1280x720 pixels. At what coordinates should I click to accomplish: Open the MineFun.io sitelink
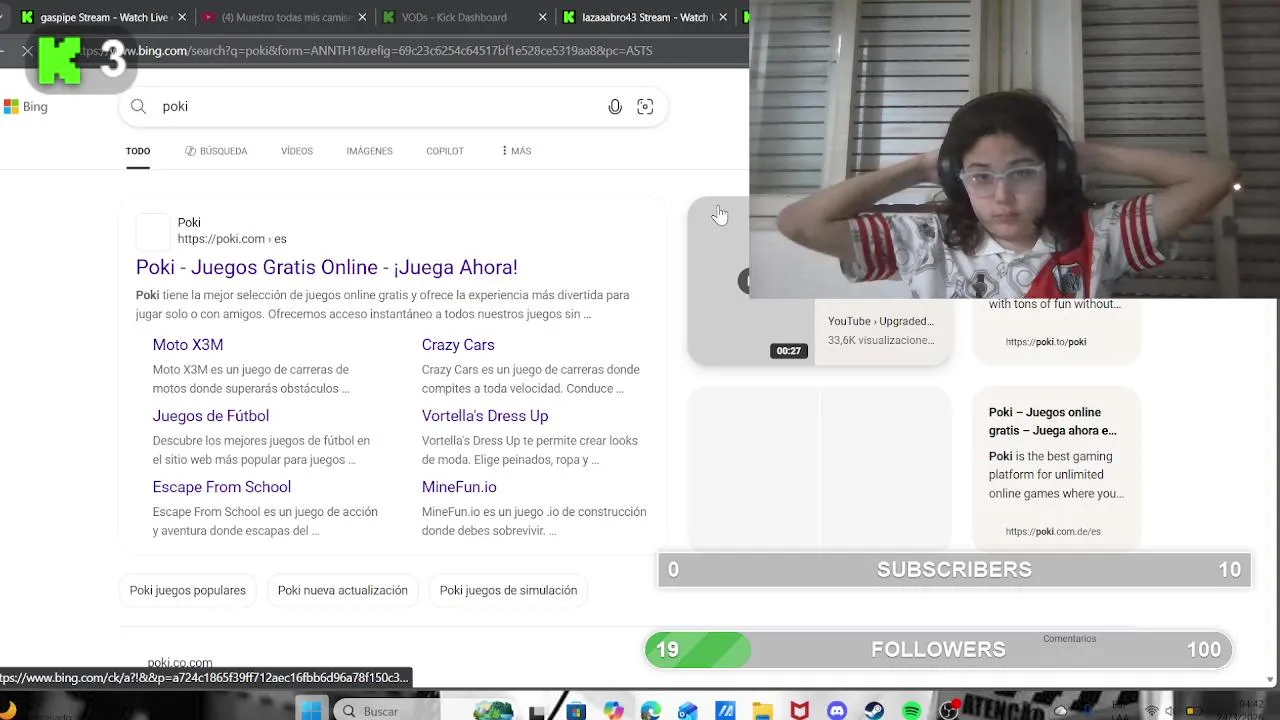click(459, 487)
